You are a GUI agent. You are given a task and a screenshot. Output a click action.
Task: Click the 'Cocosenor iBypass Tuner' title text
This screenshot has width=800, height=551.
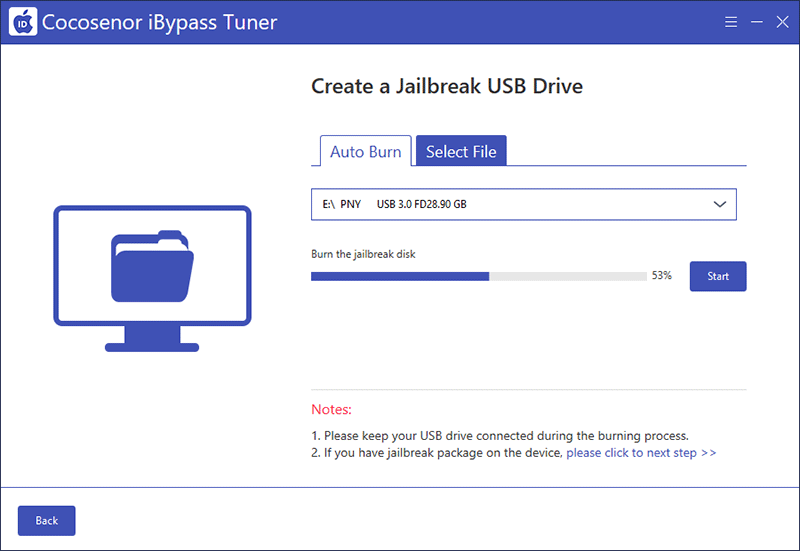159,22
